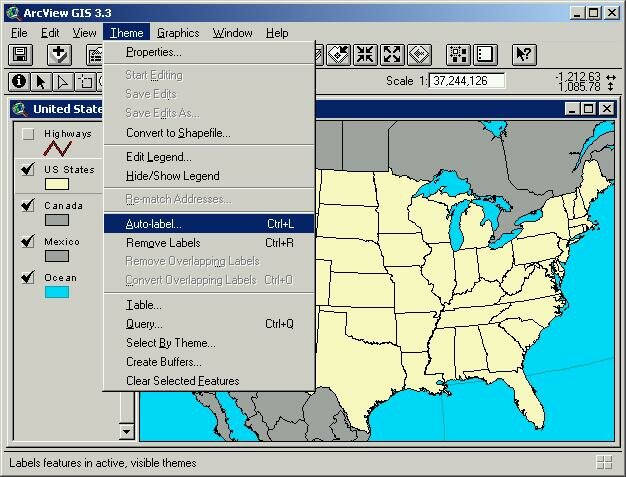Toggle the Highways theme checkbox
The height and width of the screenshot is (477, 626).
[28, 134]
